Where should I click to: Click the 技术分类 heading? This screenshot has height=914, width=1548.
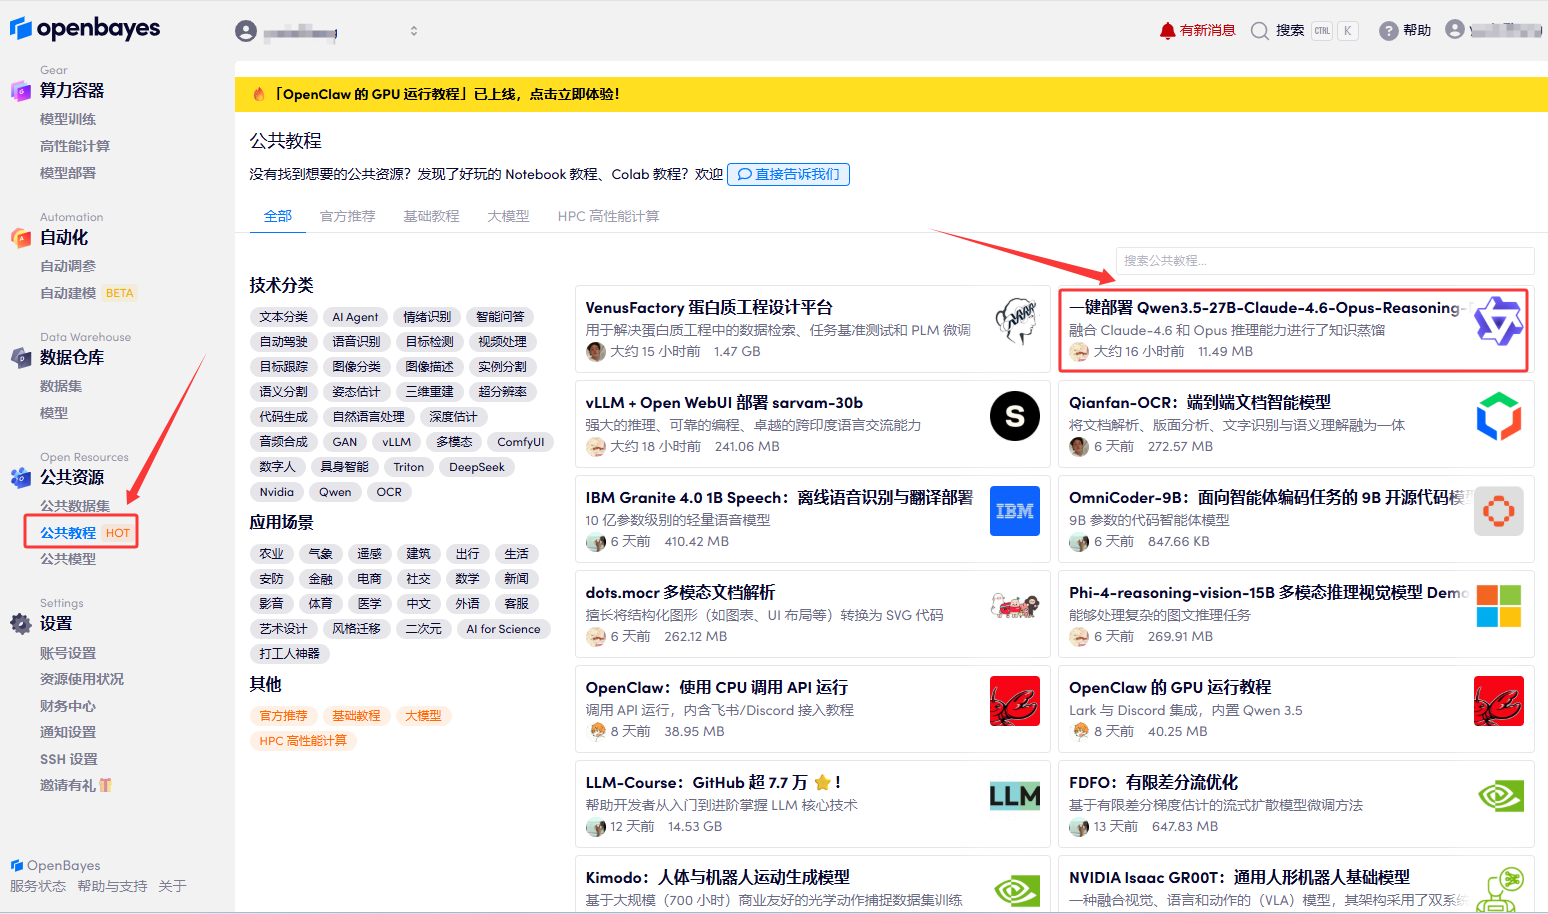[x=282, y=286]
